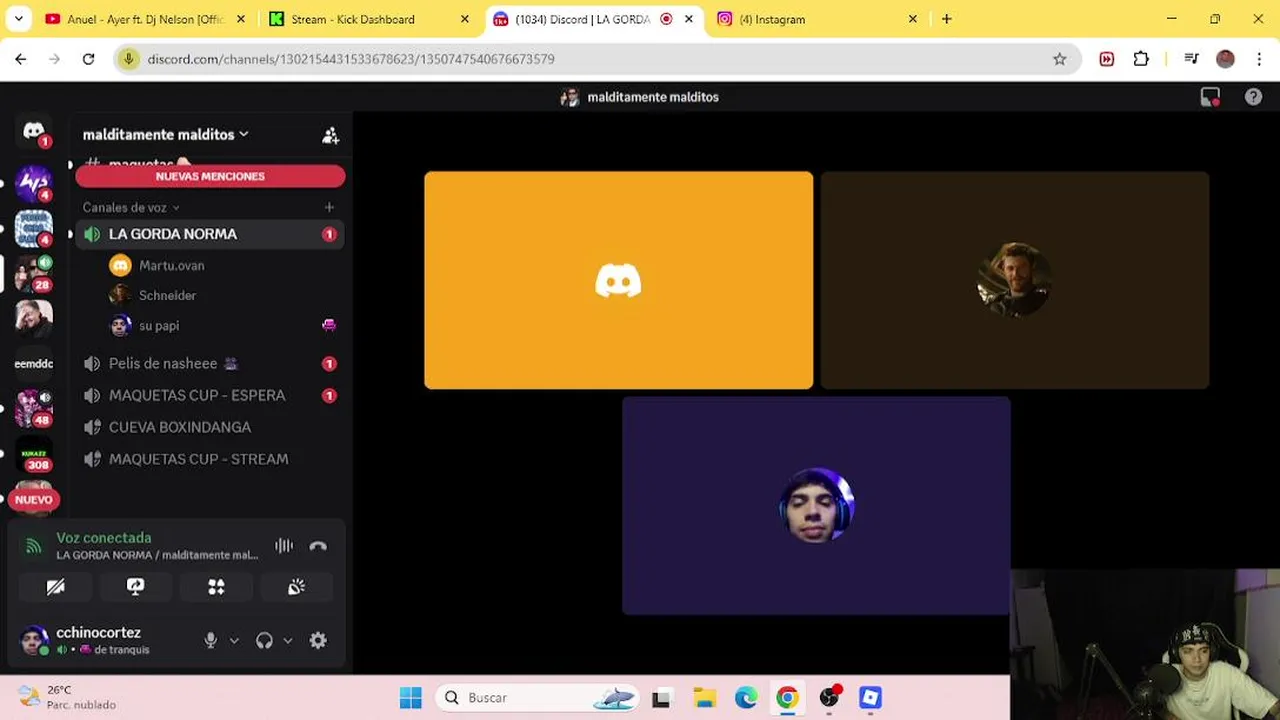The width and height of the screenshot is (1280, 720).
Task: Open Microsoft Edge from the taskbar
Action: tap(746, 698)
